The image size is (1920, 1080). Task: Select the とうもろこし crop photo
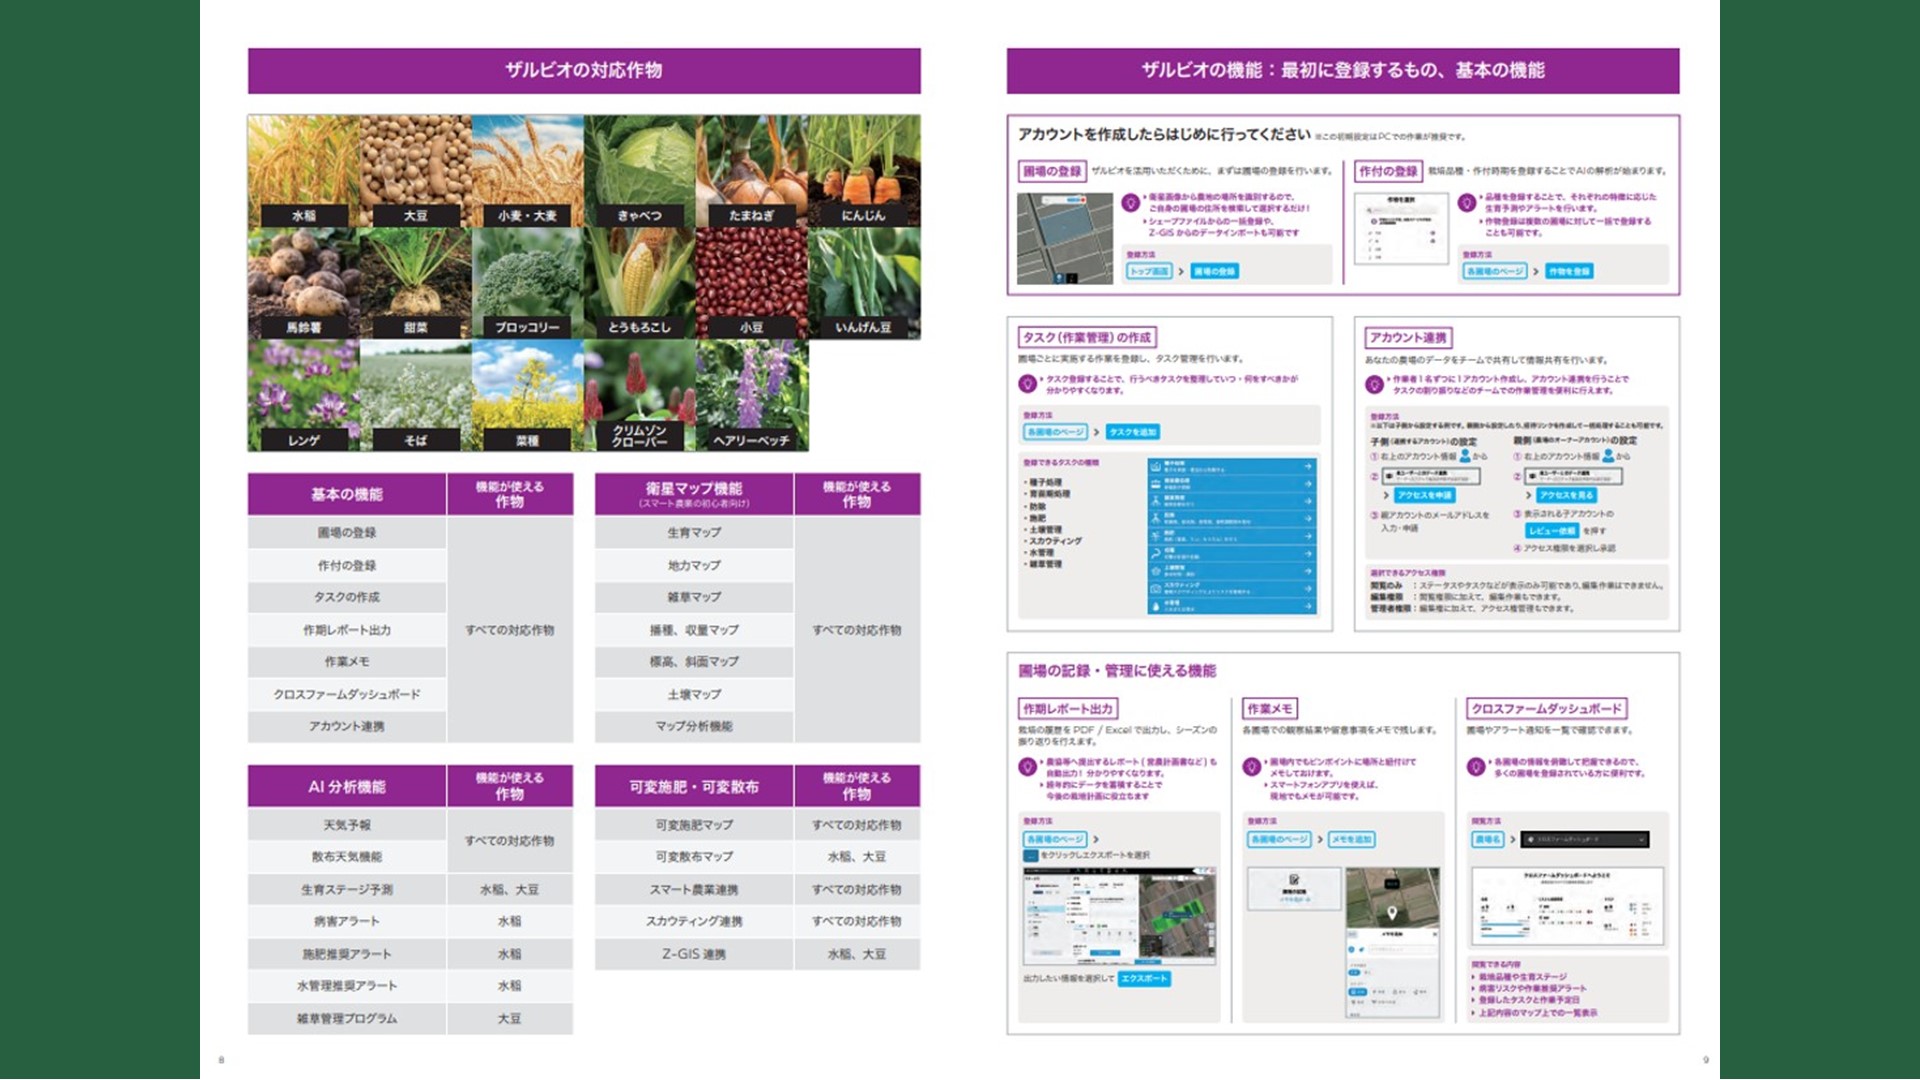[x=640, y=283]
